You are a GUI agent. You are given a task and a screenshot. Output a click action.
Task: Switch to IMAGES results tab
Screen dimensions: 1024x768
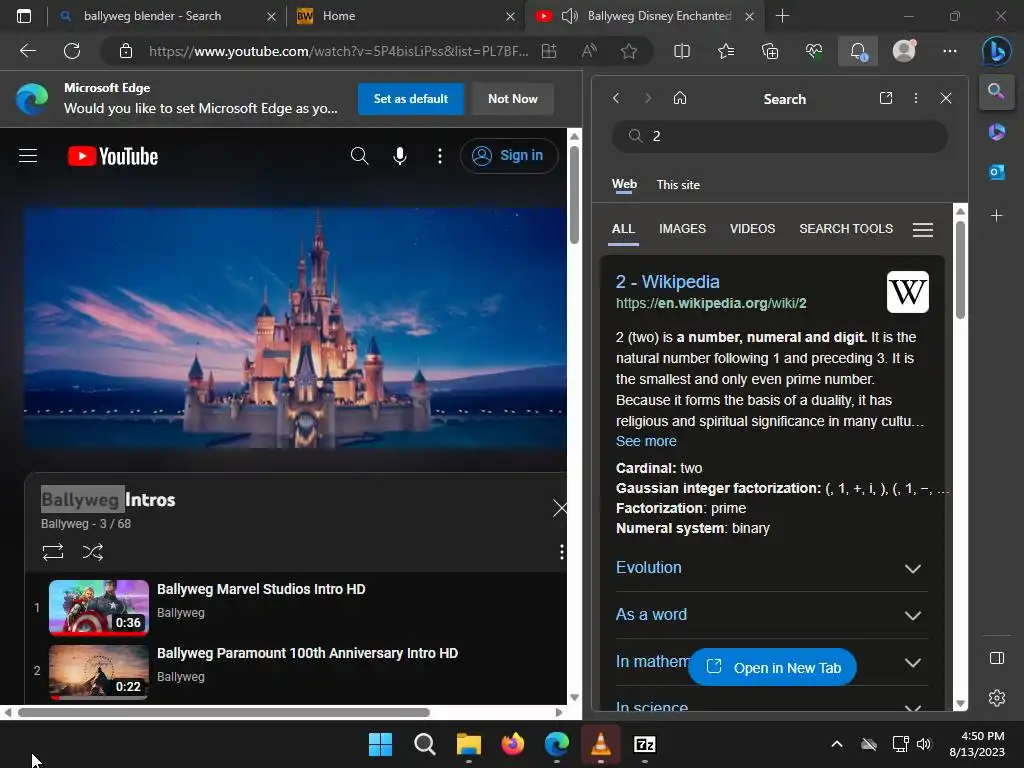click(x=682, y=229)
